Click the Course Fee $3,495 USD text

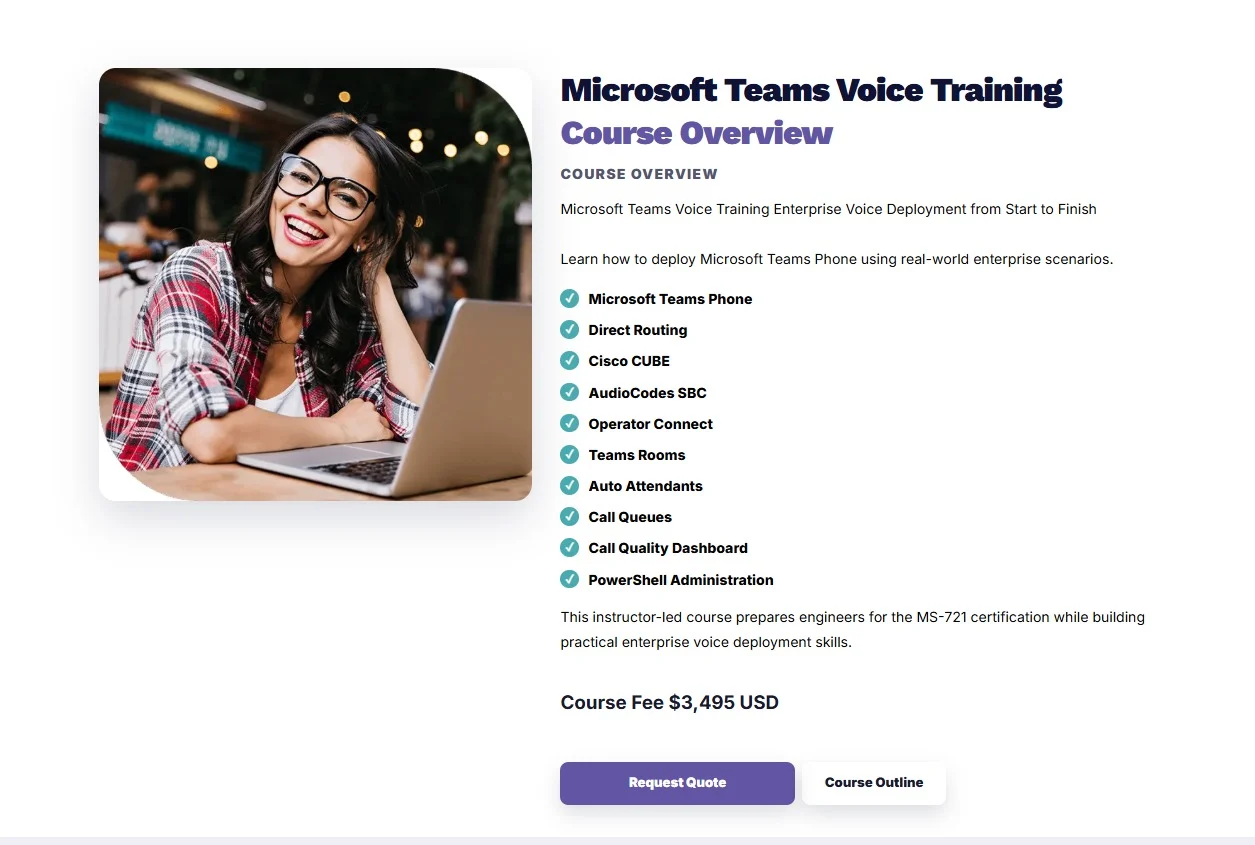point(669,703)
